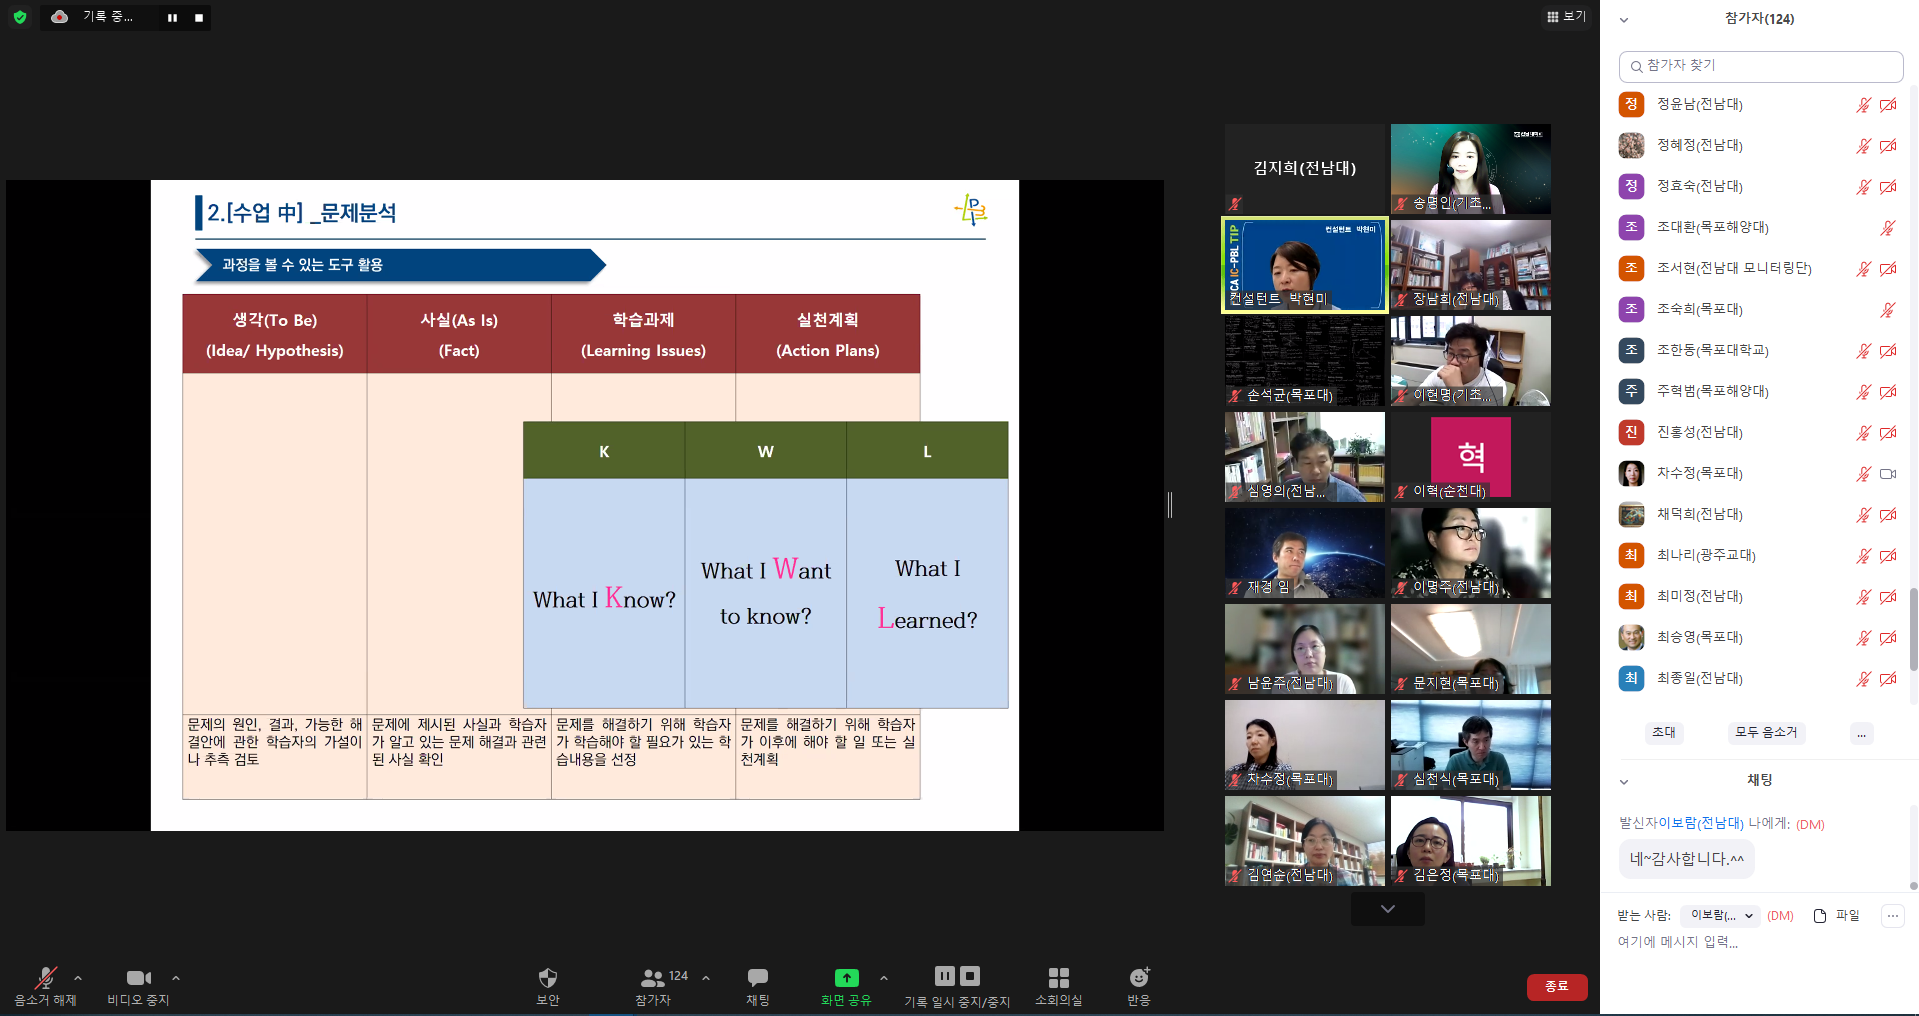The image size is (1919, 1016).
Task: Open the more options menu beside 모두 음소거
Action: pos(1861,734)
